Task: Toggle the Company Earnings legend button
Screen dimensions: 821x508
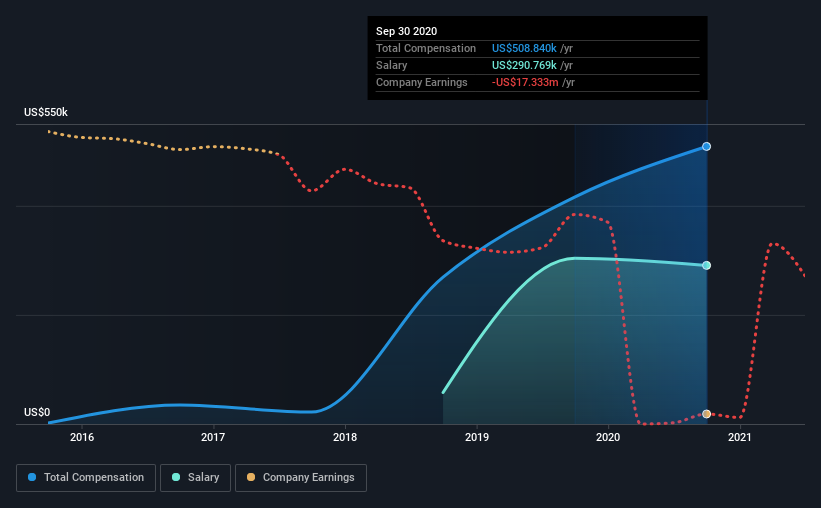Action: (301, 478)
